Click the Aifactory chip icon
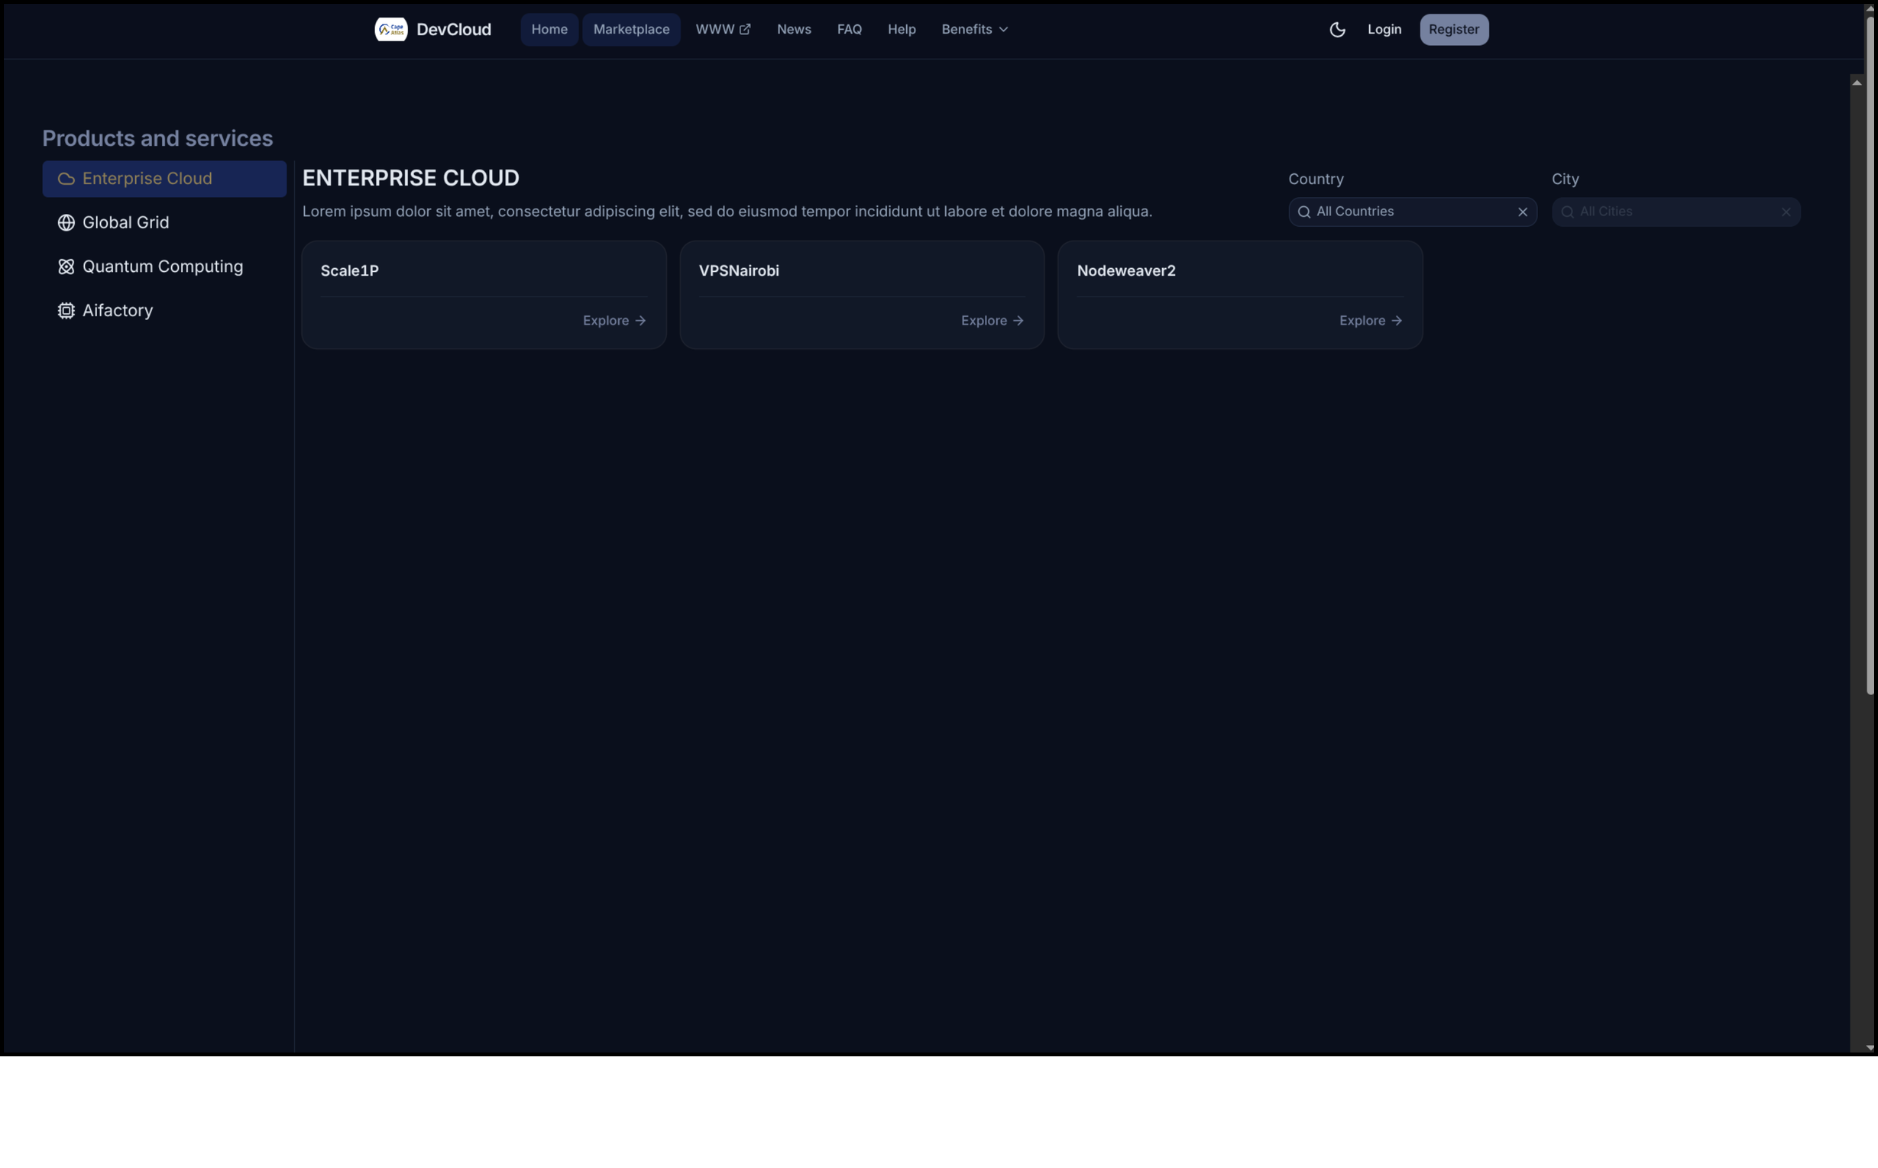The height and width of the screenshot is (1168, 1878). (66, 311)
